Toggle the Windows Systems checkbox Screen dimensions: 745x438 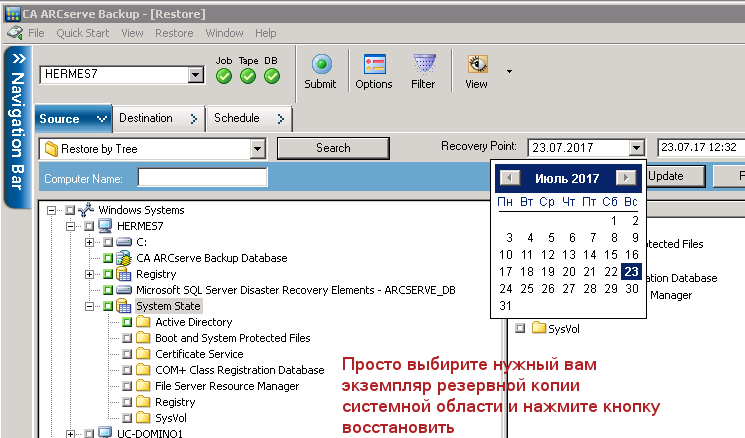click(70, 210)
